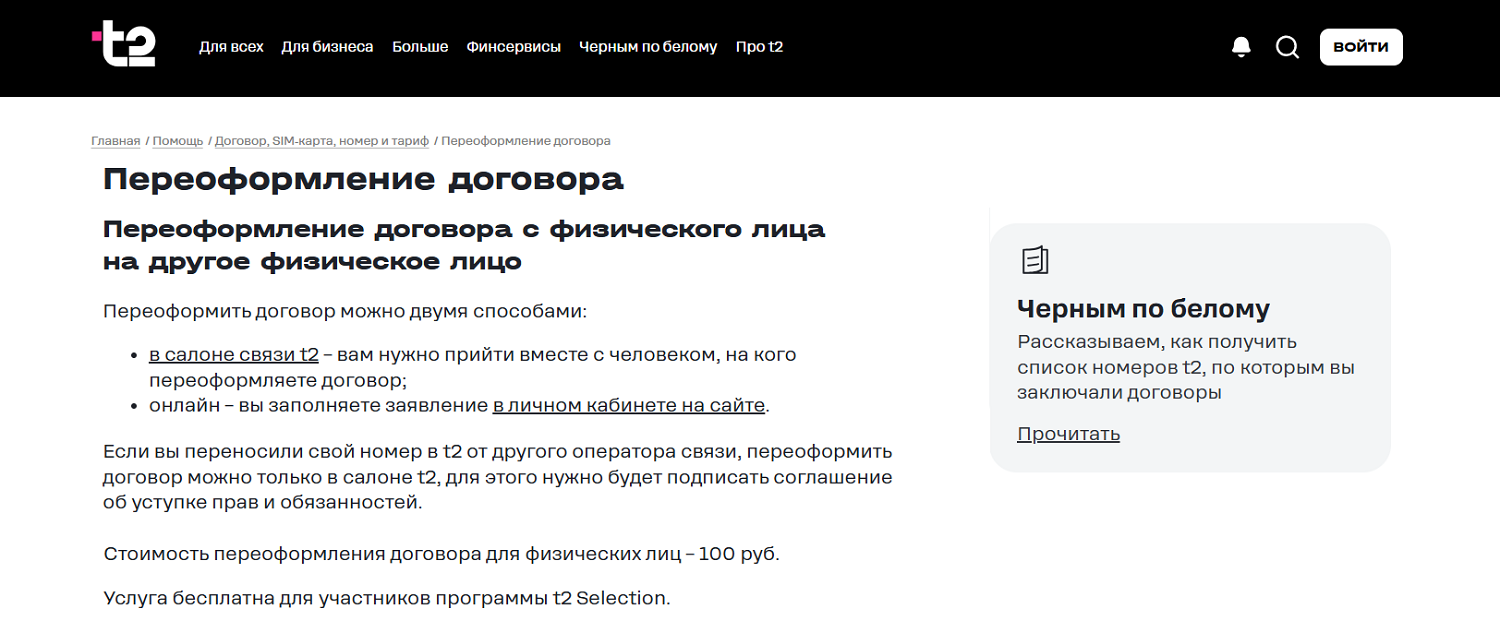Follow the в салоне связи t2 link
The width and height of the screenshot is (1500, 633).
pos(234,354)
